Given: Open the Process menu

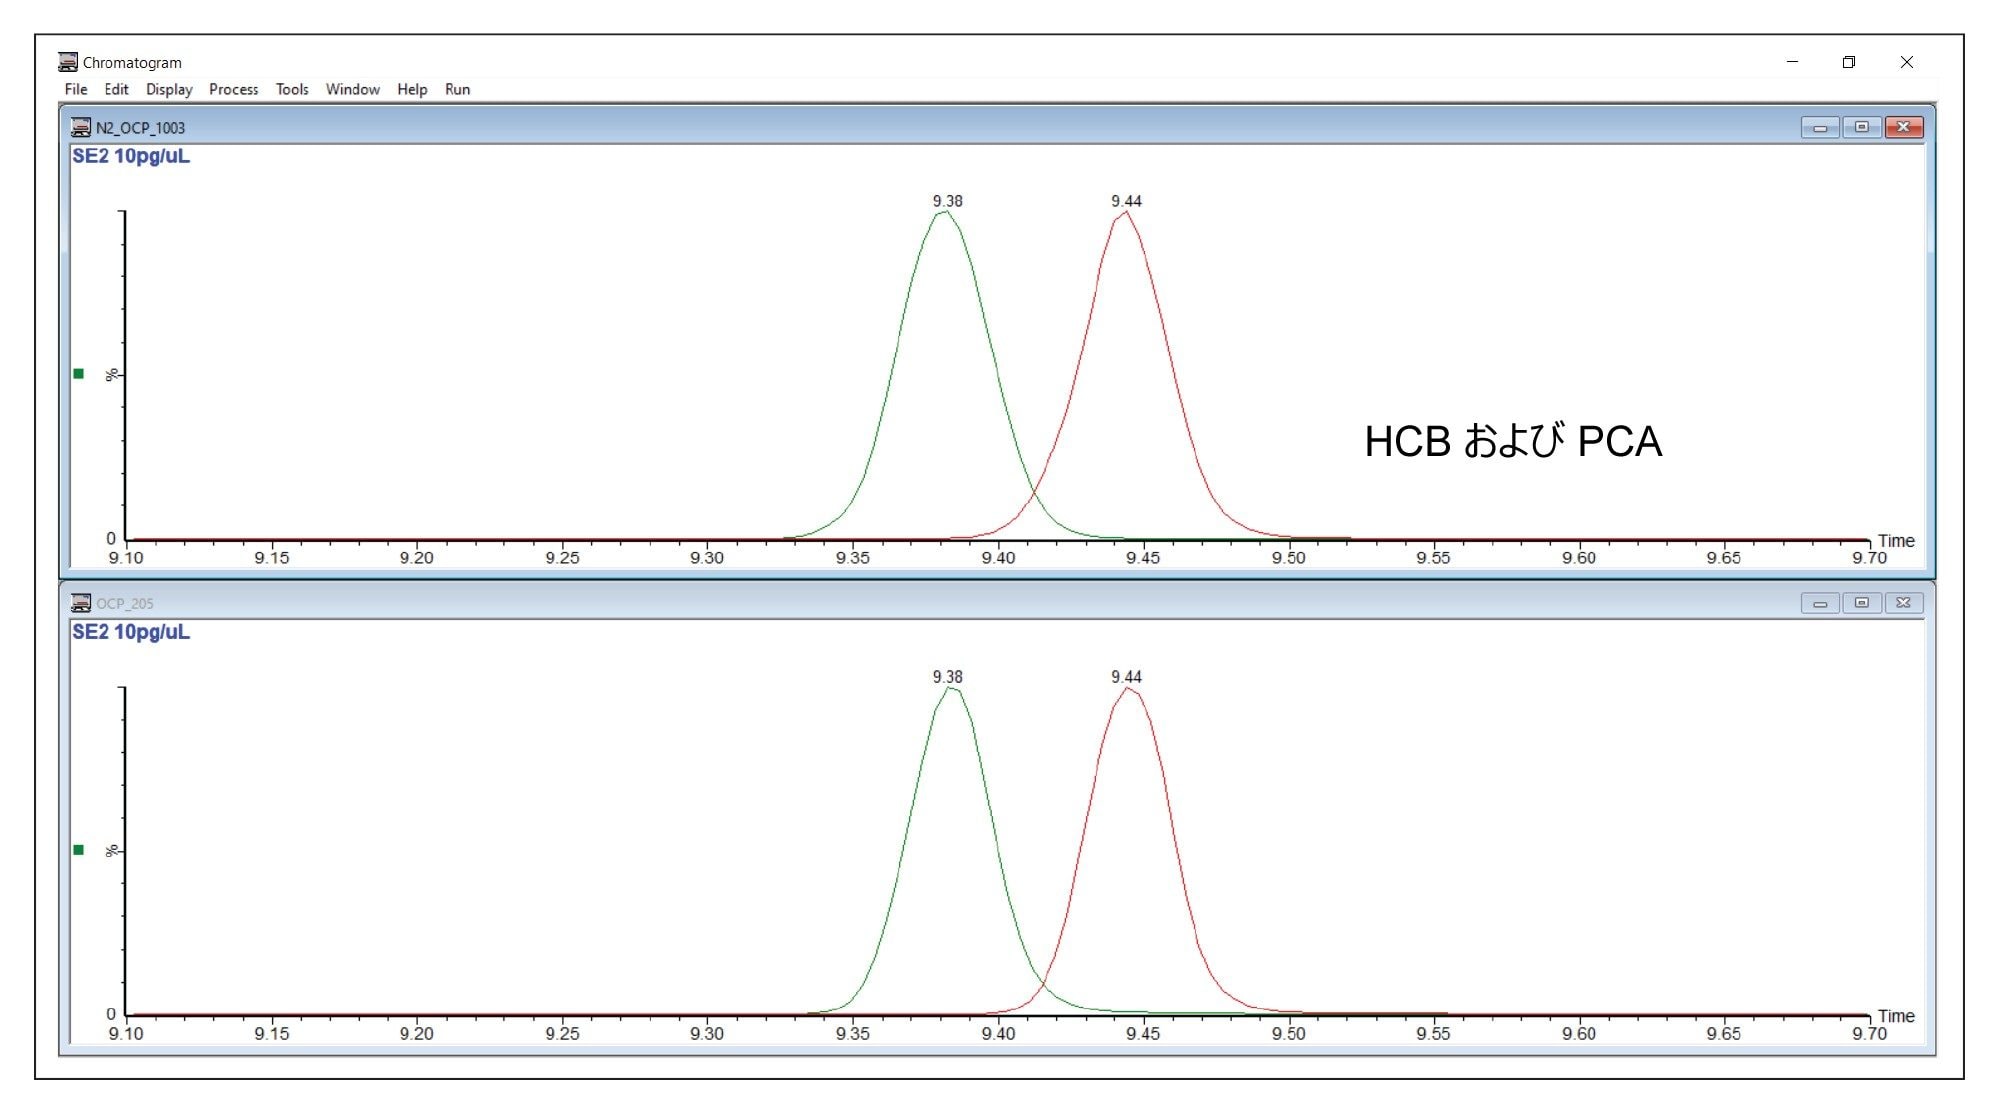Looking at the screenshot, I should click(x=233, y=89).
